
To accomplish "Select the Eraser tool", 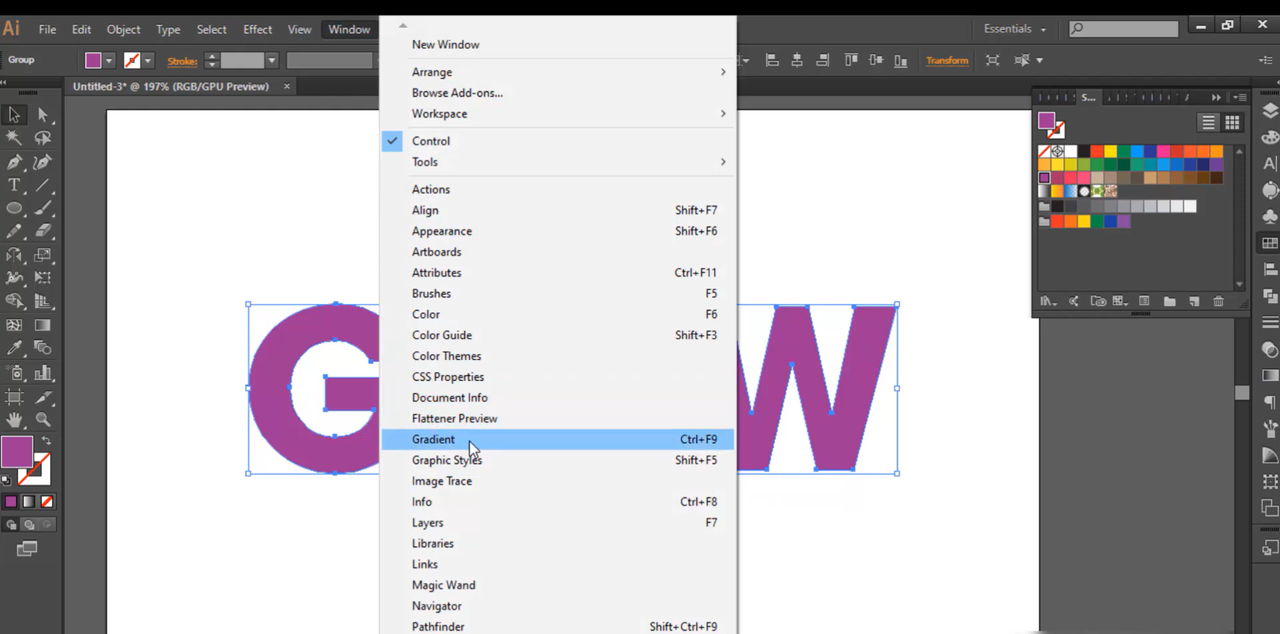I will pos(43,231).
